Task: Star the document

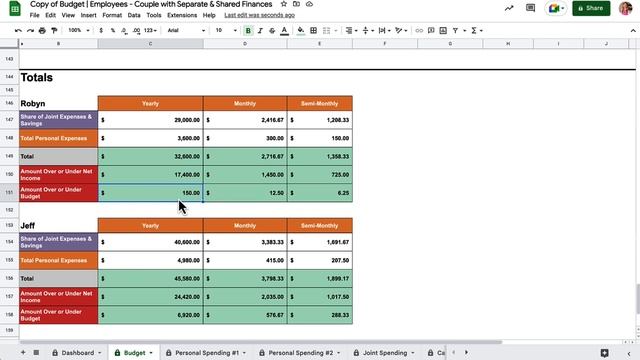Action: [284, 4]
